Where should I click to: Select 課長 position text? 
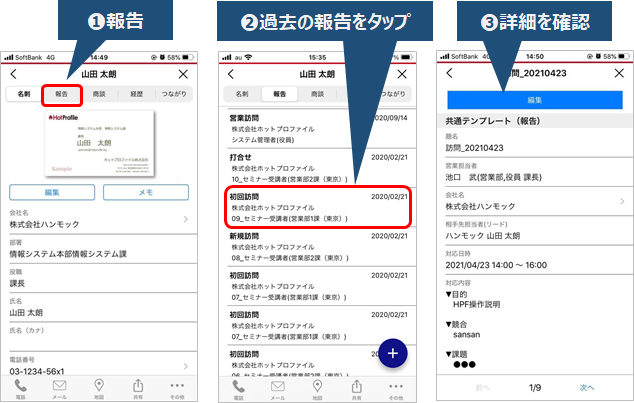[17, 283]
